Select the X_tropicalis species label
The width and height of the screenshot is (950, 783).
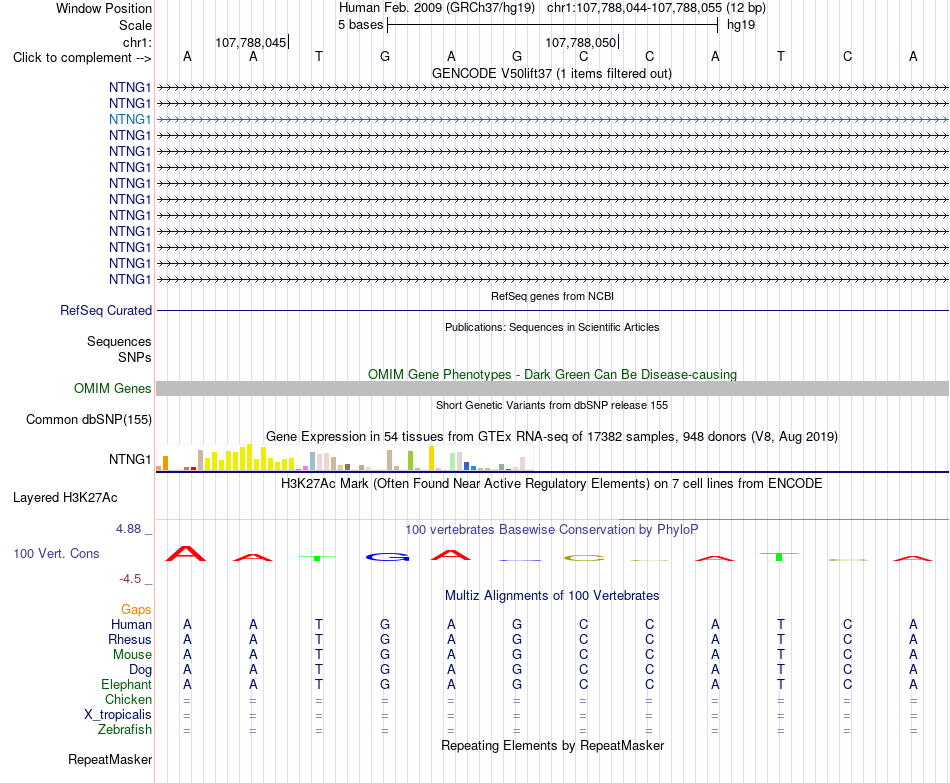[118, 715]
